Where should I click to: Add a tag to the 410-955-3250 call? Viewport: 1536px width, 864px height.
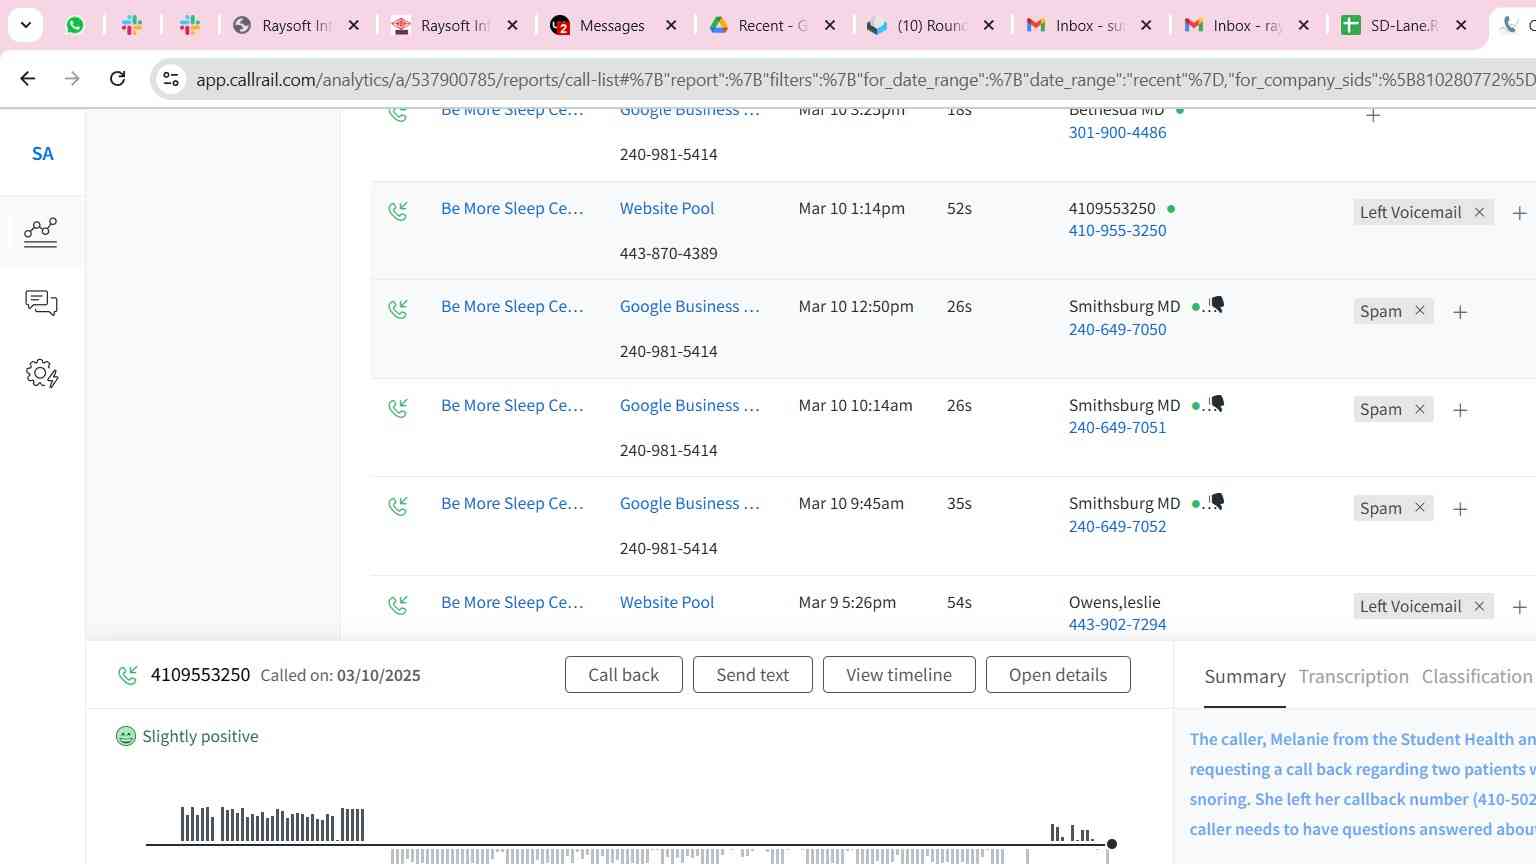click(x=1519, y=213)
